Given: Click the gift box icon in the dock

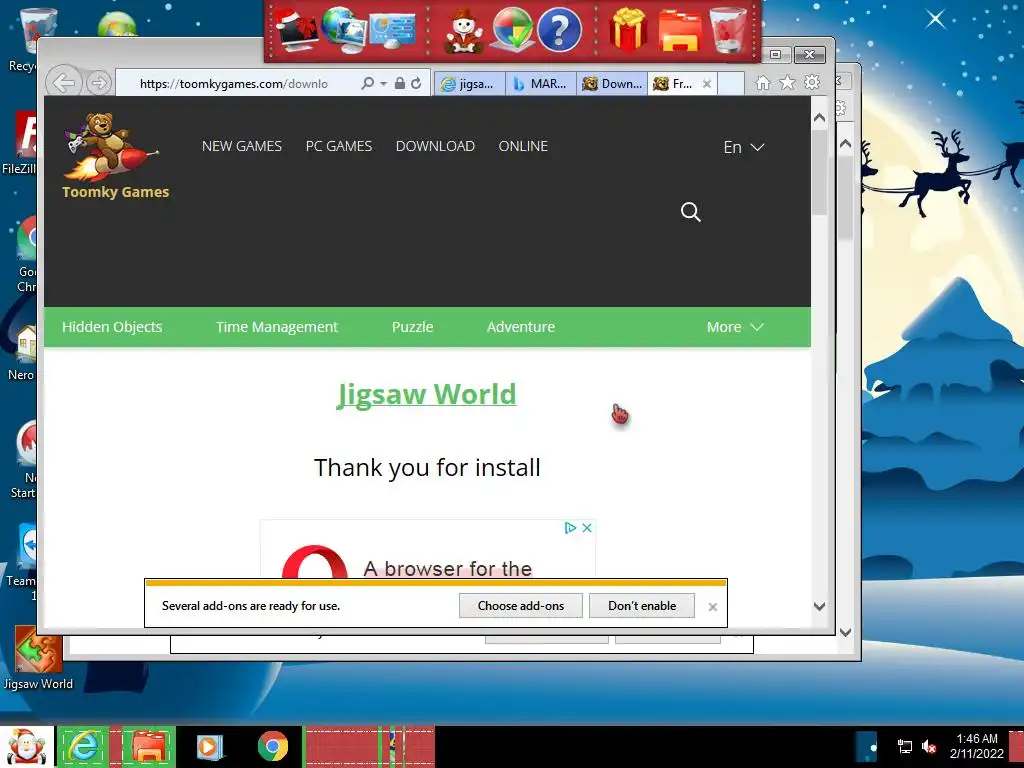Looking at the screenshot, I should [628, 30].
